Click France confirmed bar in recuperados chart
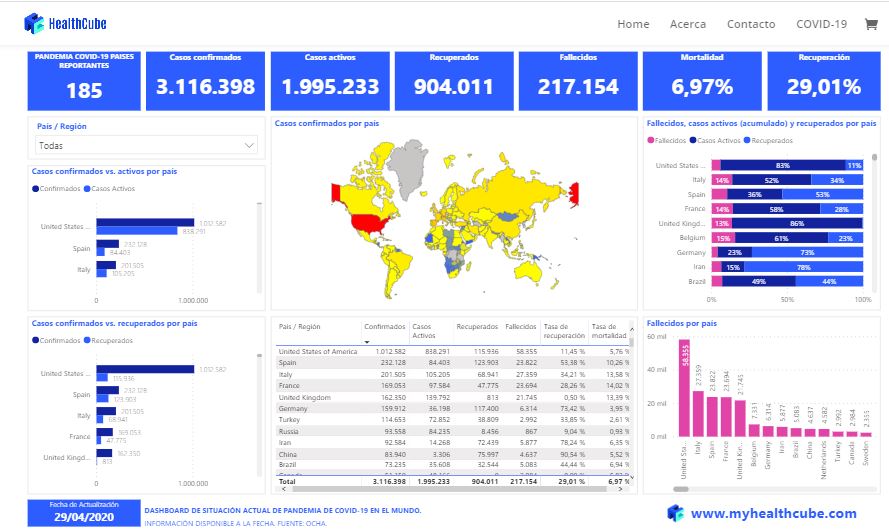 104,432
